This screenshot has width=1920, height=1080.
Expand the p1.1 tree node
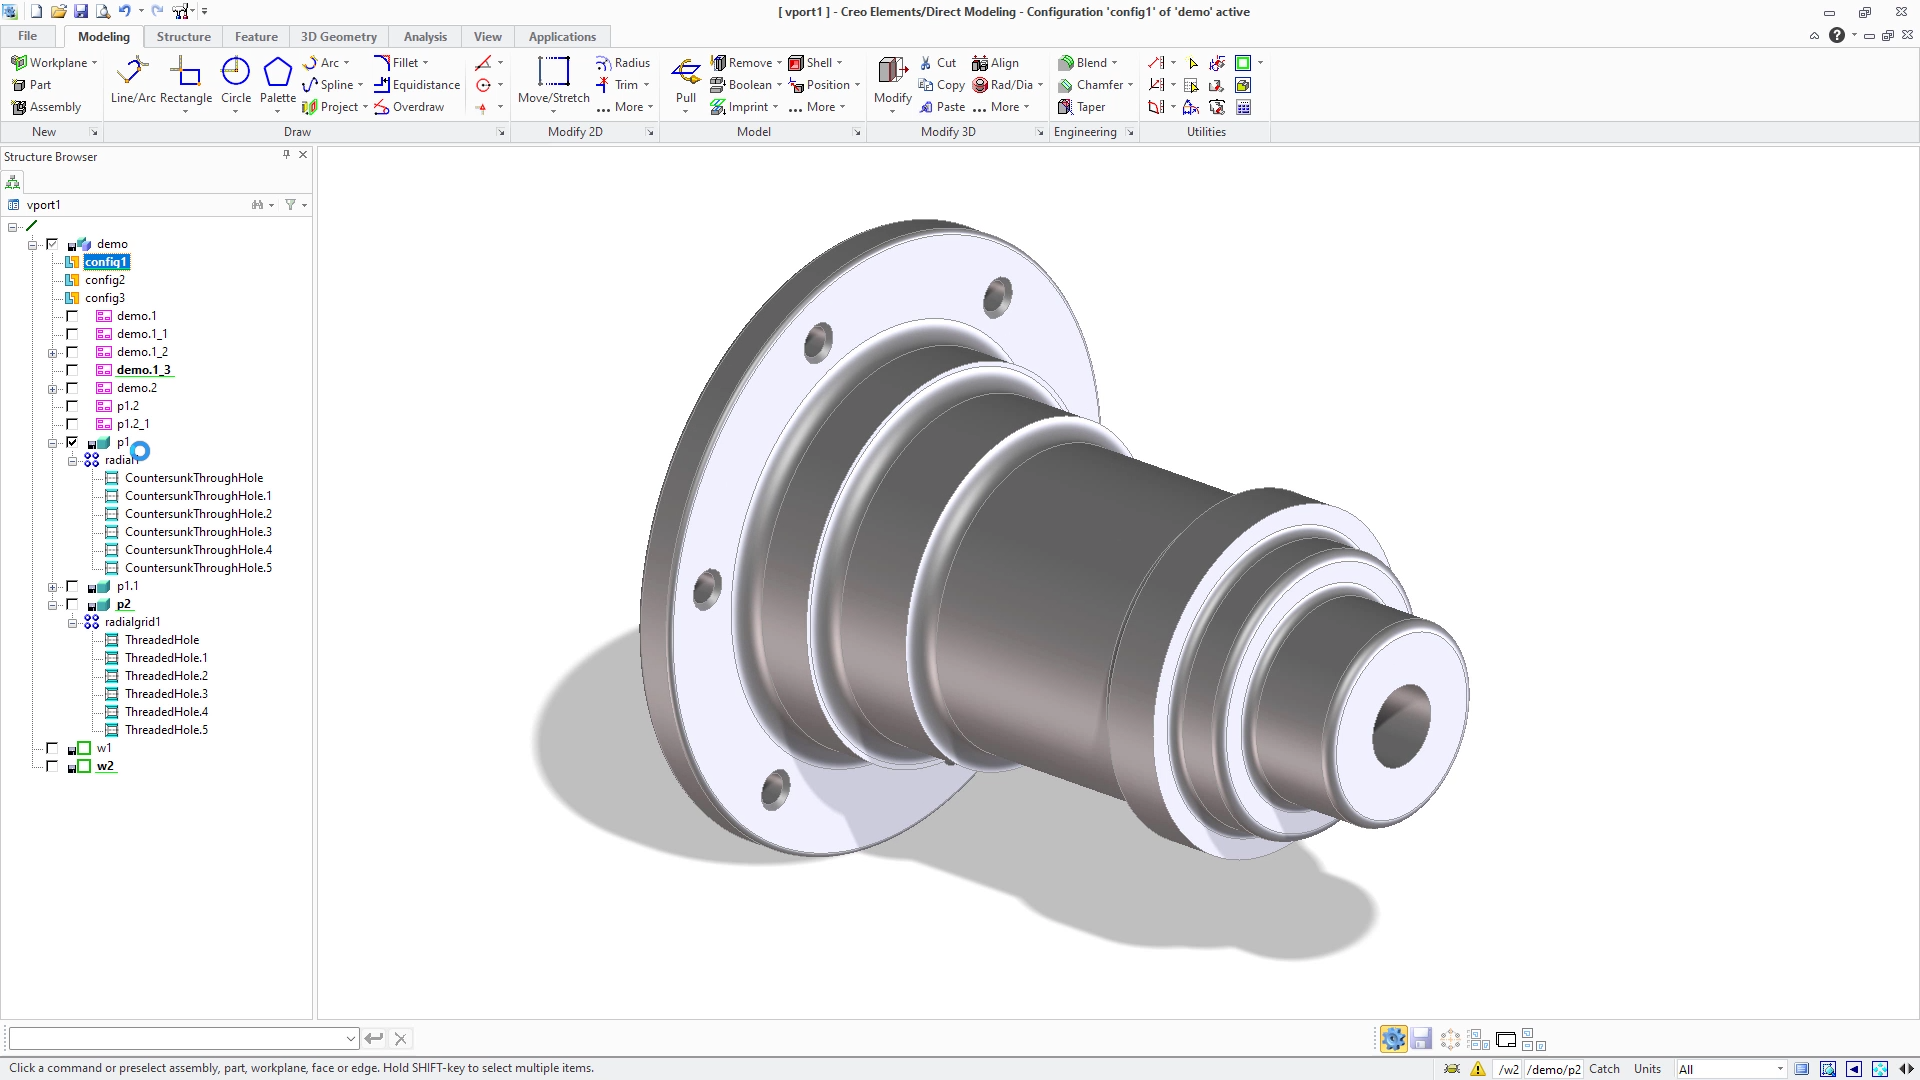(x=52, y=587)
